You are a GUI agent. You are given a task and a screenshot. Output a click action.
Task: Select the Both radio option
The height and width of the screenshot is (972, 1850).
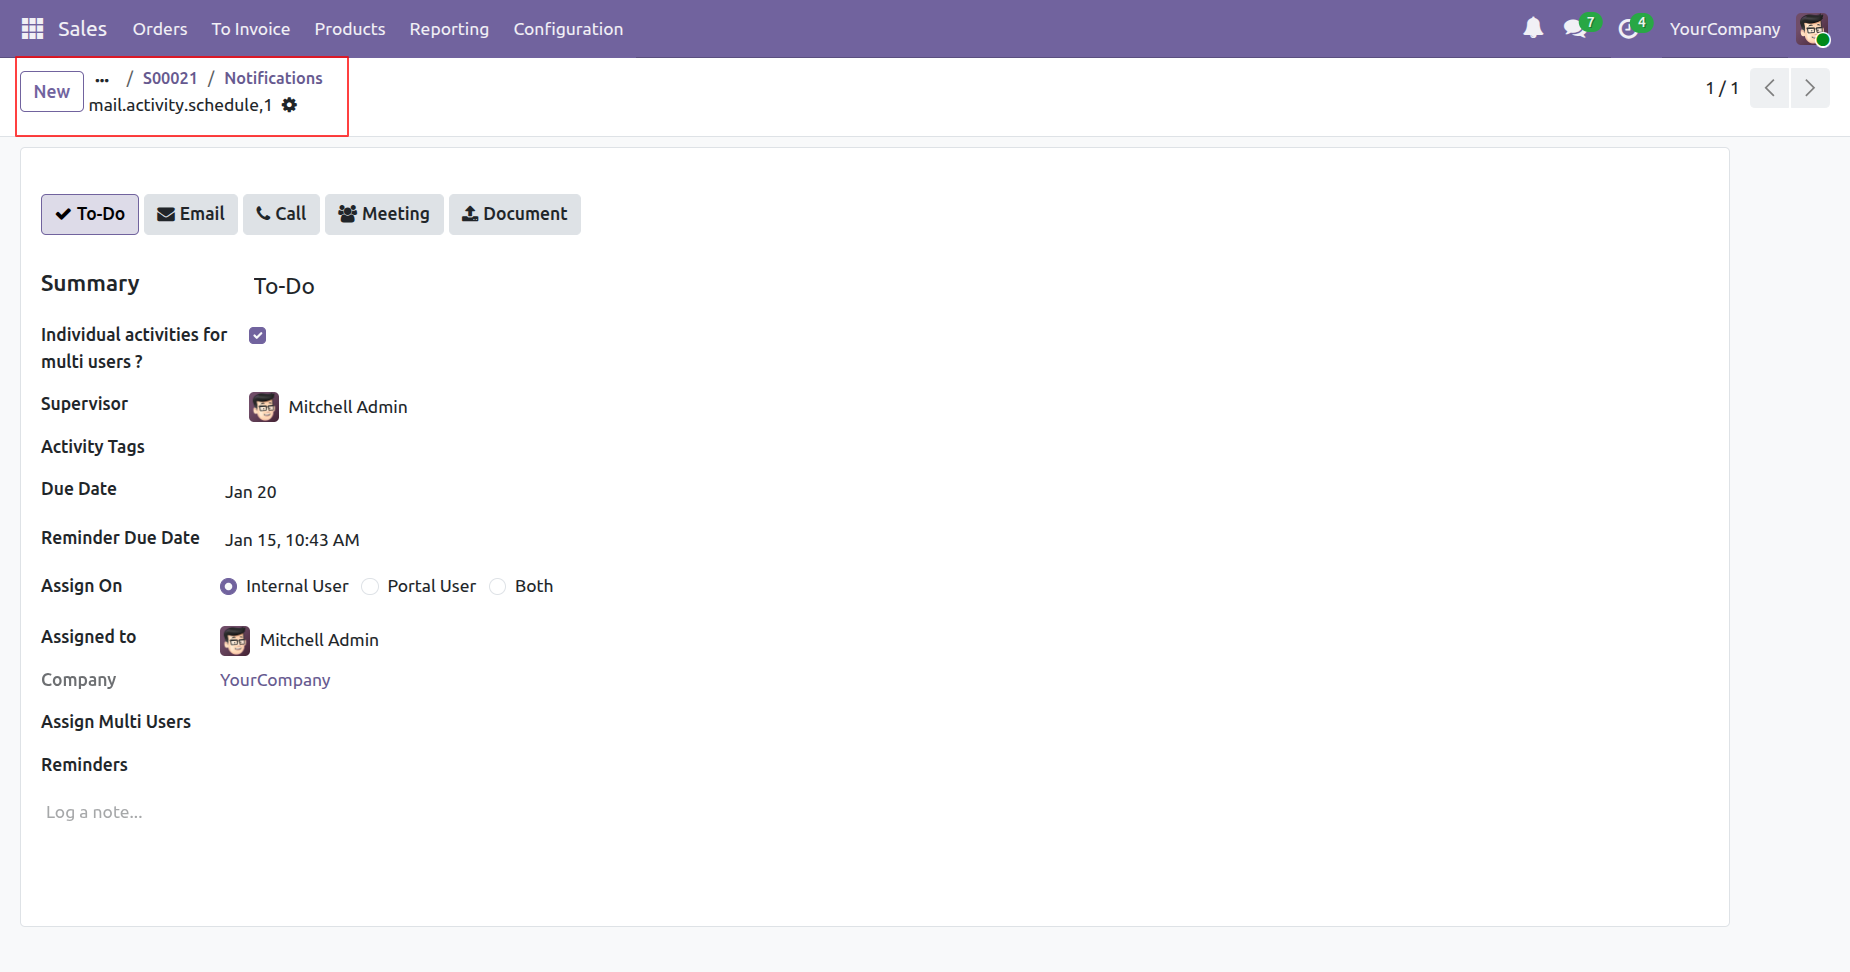(x=498, y=587)
